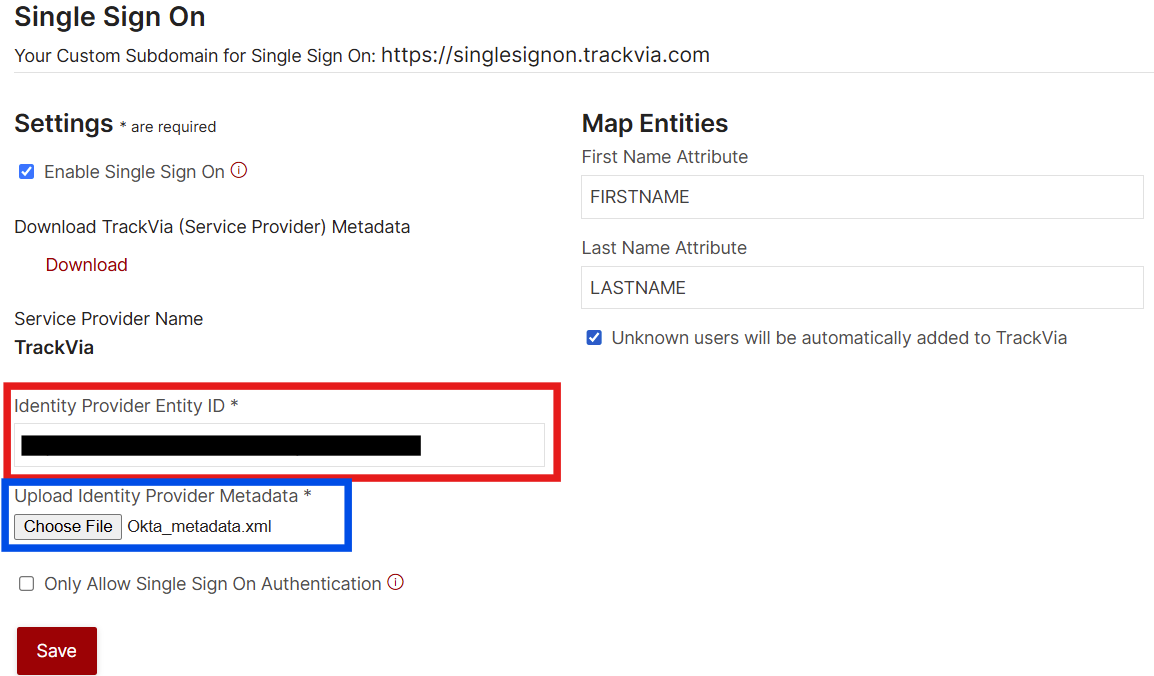This screenshot has width=1154, height=676.
Task: Click info icon beside Enable Single Sign On
Action: pos(238,171)
